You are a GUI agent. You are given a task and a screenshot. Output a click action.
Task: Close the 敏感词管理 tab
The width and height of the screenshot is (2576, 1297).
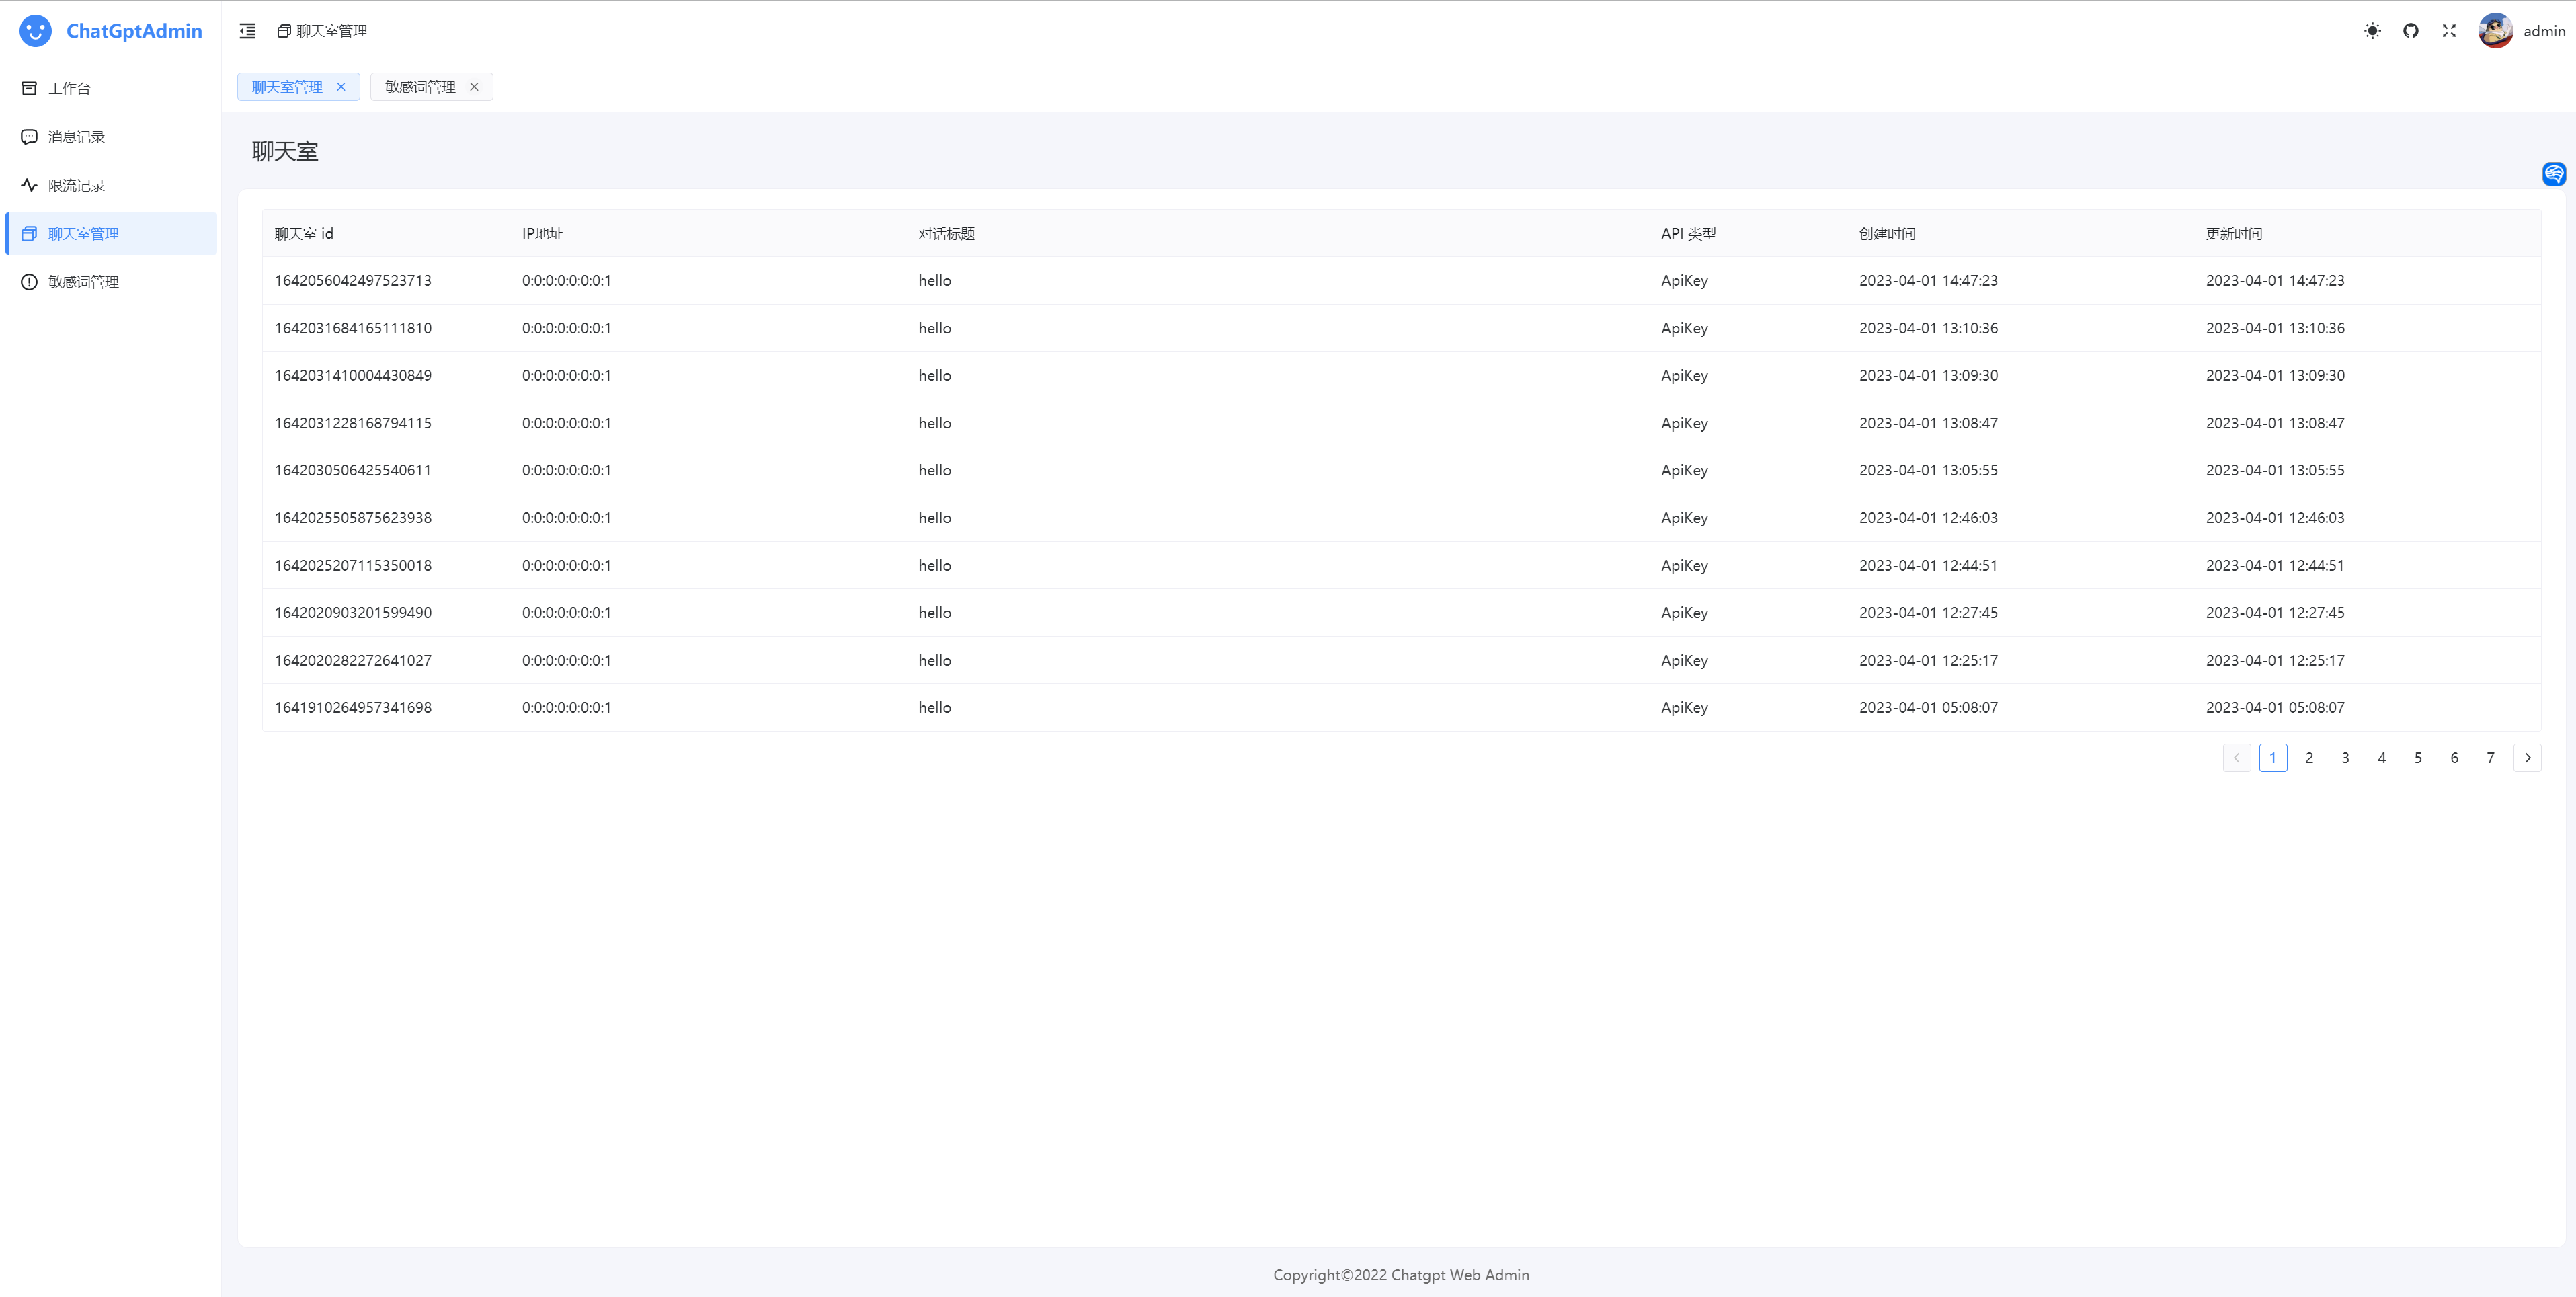coord(474,87)
